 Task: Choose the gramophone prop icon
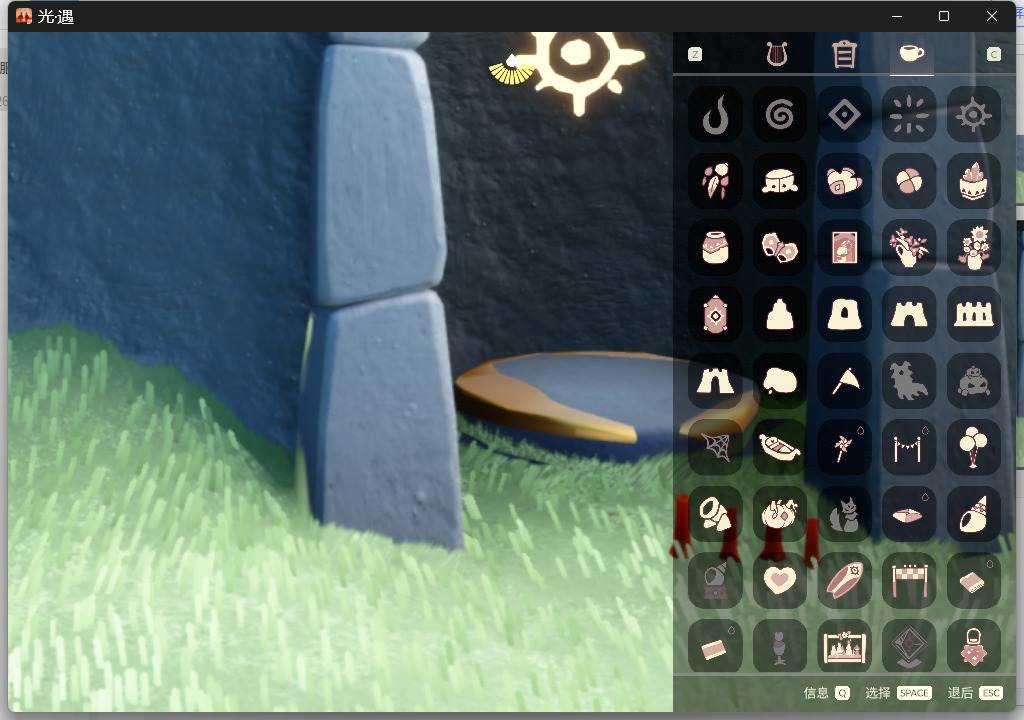point(715,580)
